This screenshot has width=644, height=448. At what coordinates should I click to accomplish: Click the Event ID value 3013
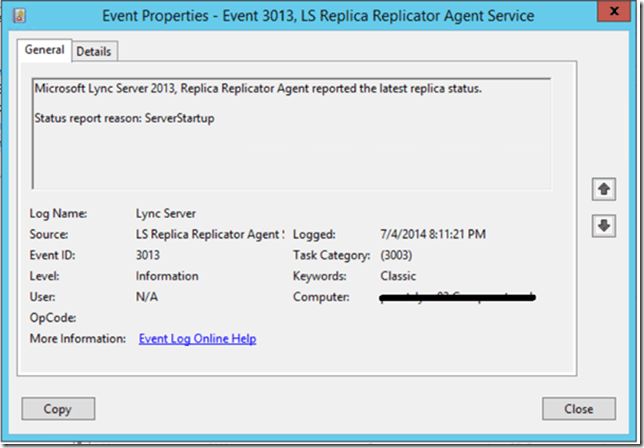coord(148,255)
